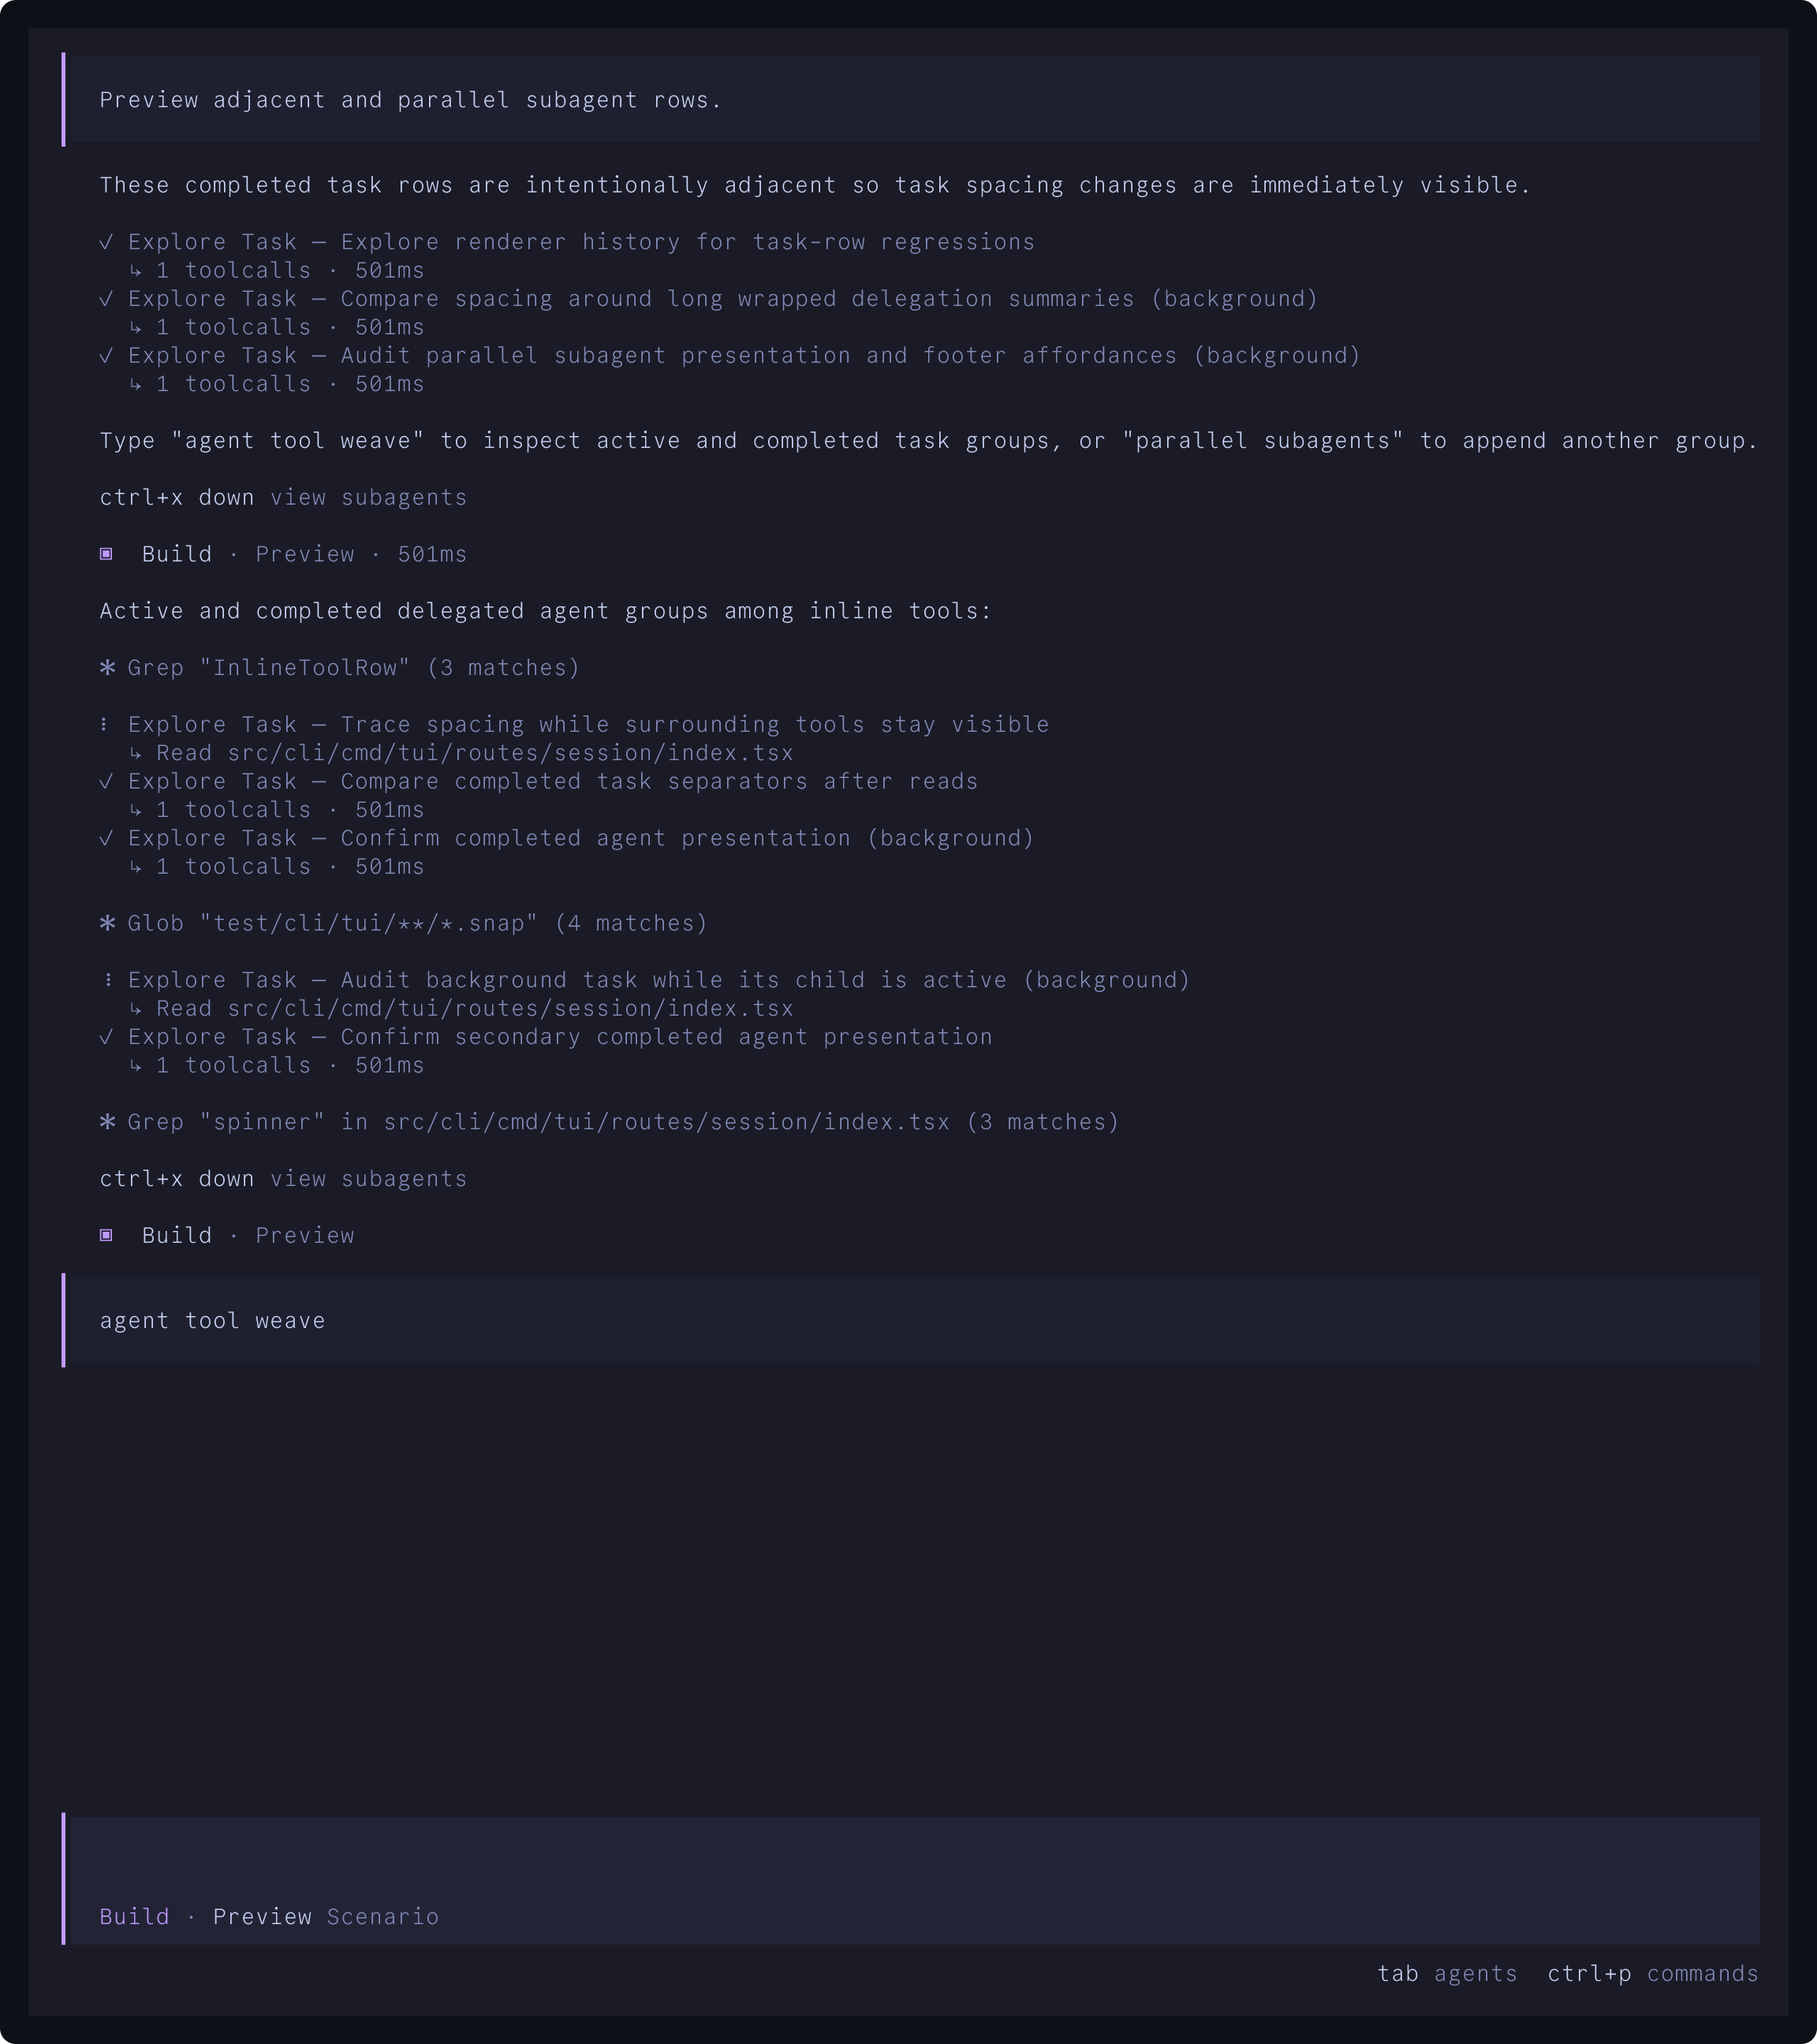
Task: Click the asterisk icon beside Grep "InlineToolRow"
Action: (x=107, y=667)
